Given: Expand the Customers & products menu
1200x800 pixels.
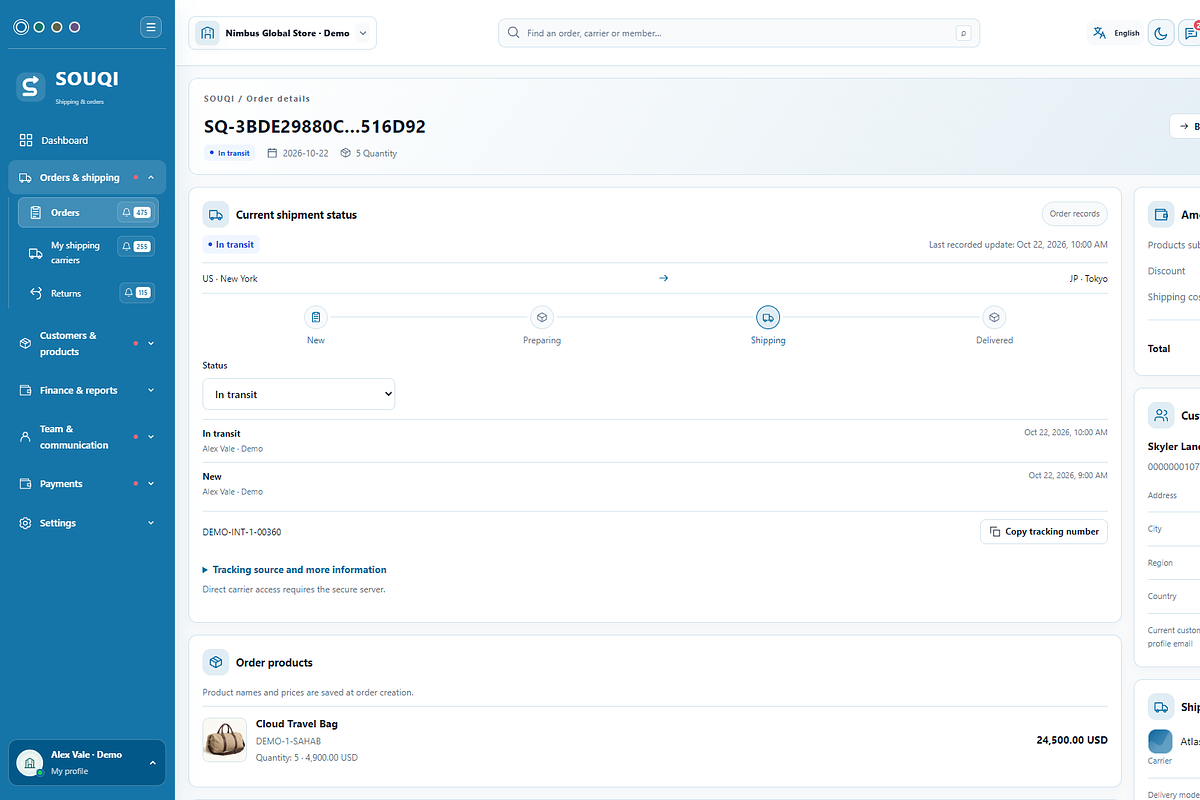Looking at the screenshot, I should 87,344.
